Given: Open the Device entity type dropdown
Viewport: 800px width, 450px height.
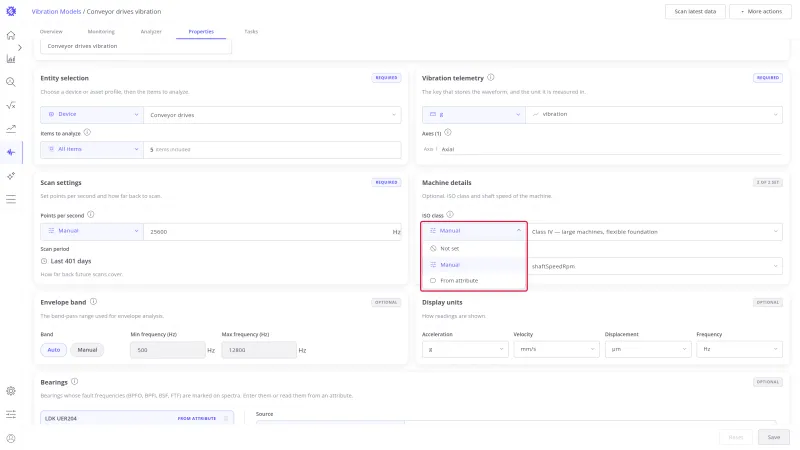Looking at the screenshot, I should (92, 114).
